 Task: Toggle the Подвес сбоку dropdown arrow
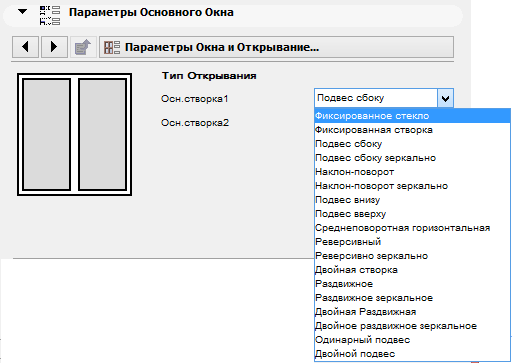click(x=445, y=98)
